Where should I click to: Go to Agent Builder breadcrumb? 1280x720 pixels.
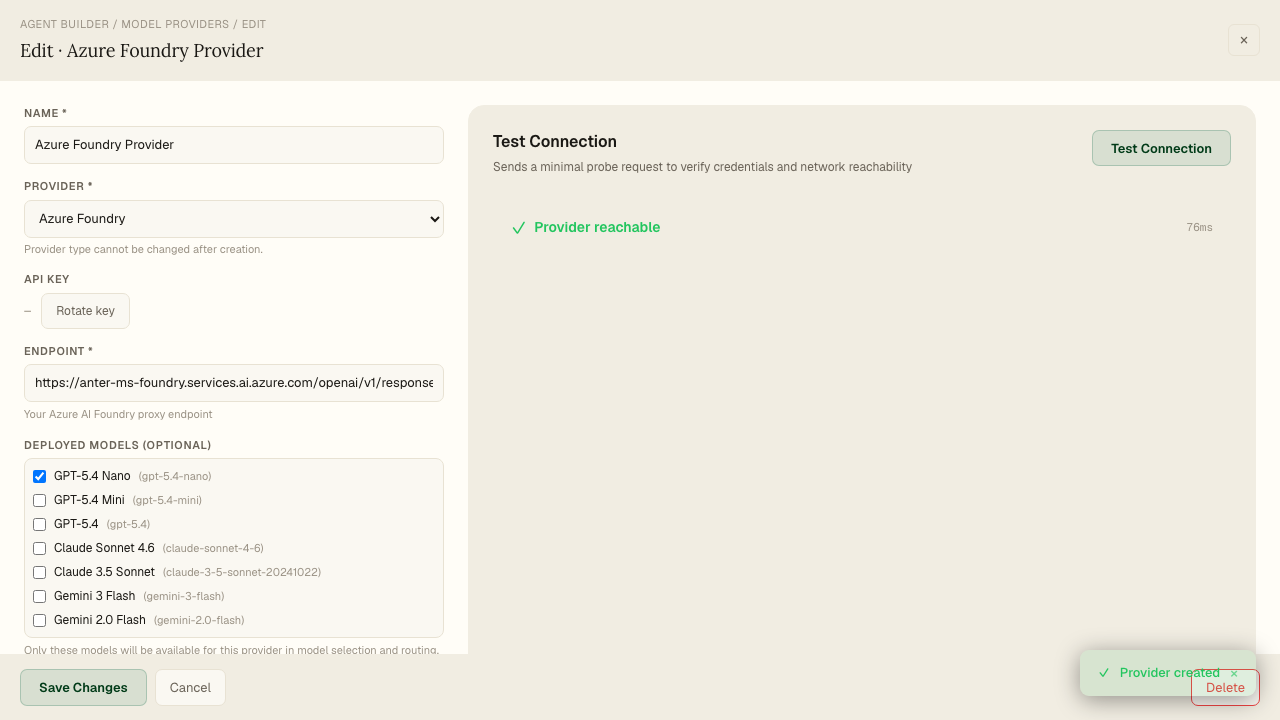tap(64, 24)
